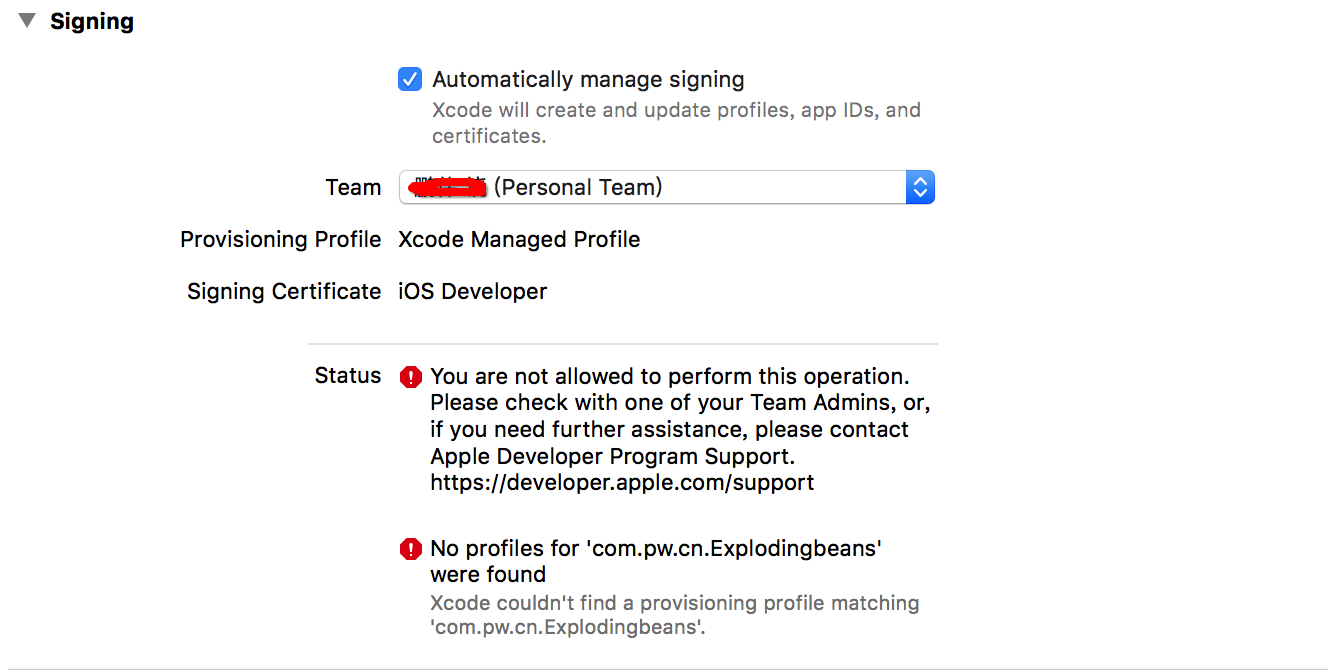Screen dimensions: 1338x670
Task: Click the redacted team name in Team dropdown
Action: [449, 187]
